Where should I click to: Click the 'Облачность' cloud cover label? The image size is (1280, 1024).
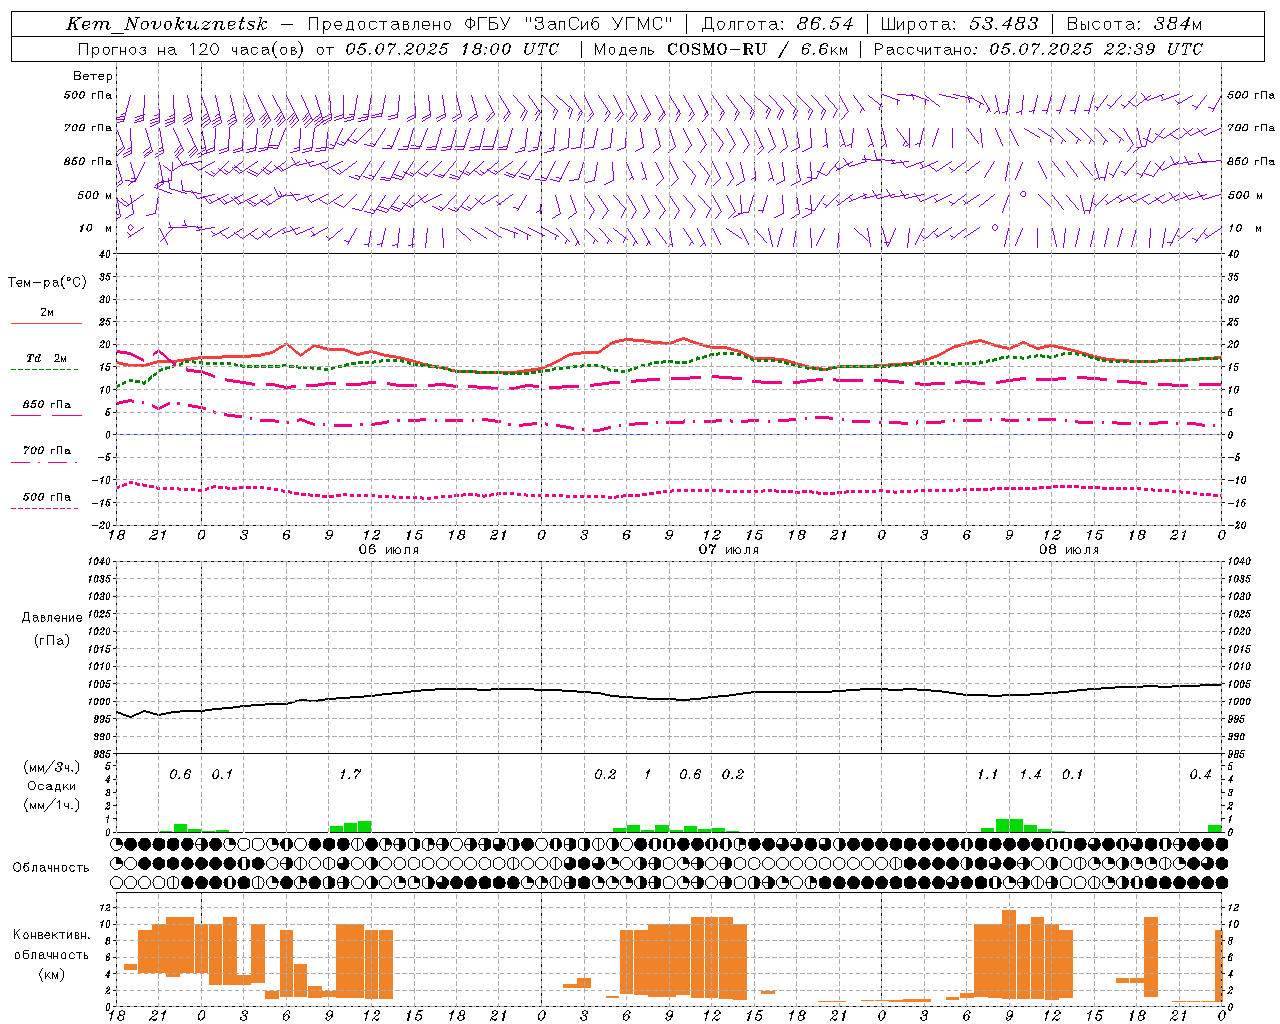coord(51,867)
